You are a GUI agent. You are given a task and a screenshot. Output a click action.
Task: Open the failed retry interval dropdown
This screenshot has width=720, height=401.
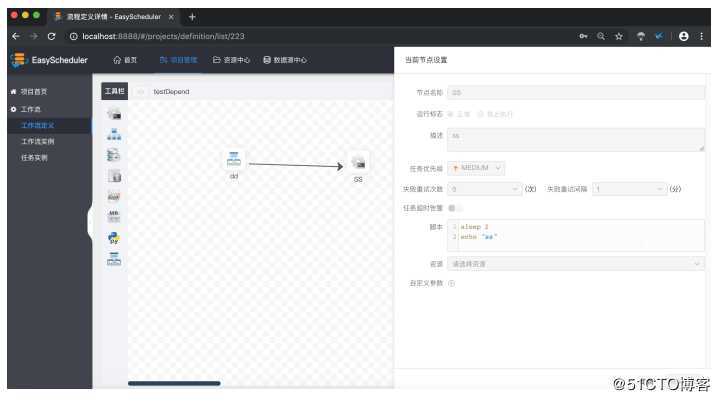[x=630, y=189]
